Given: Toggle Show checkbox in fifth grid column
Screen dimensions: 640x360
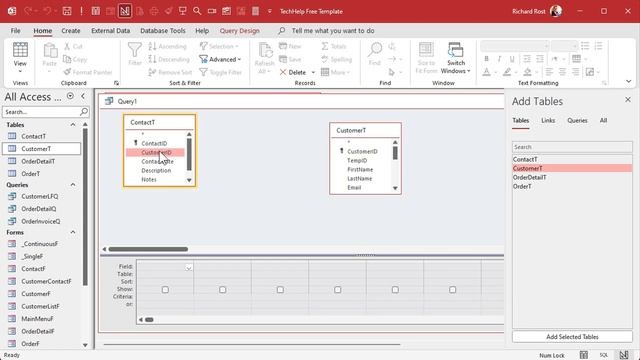Looking at the screenshot, I should tap(395, 290).
